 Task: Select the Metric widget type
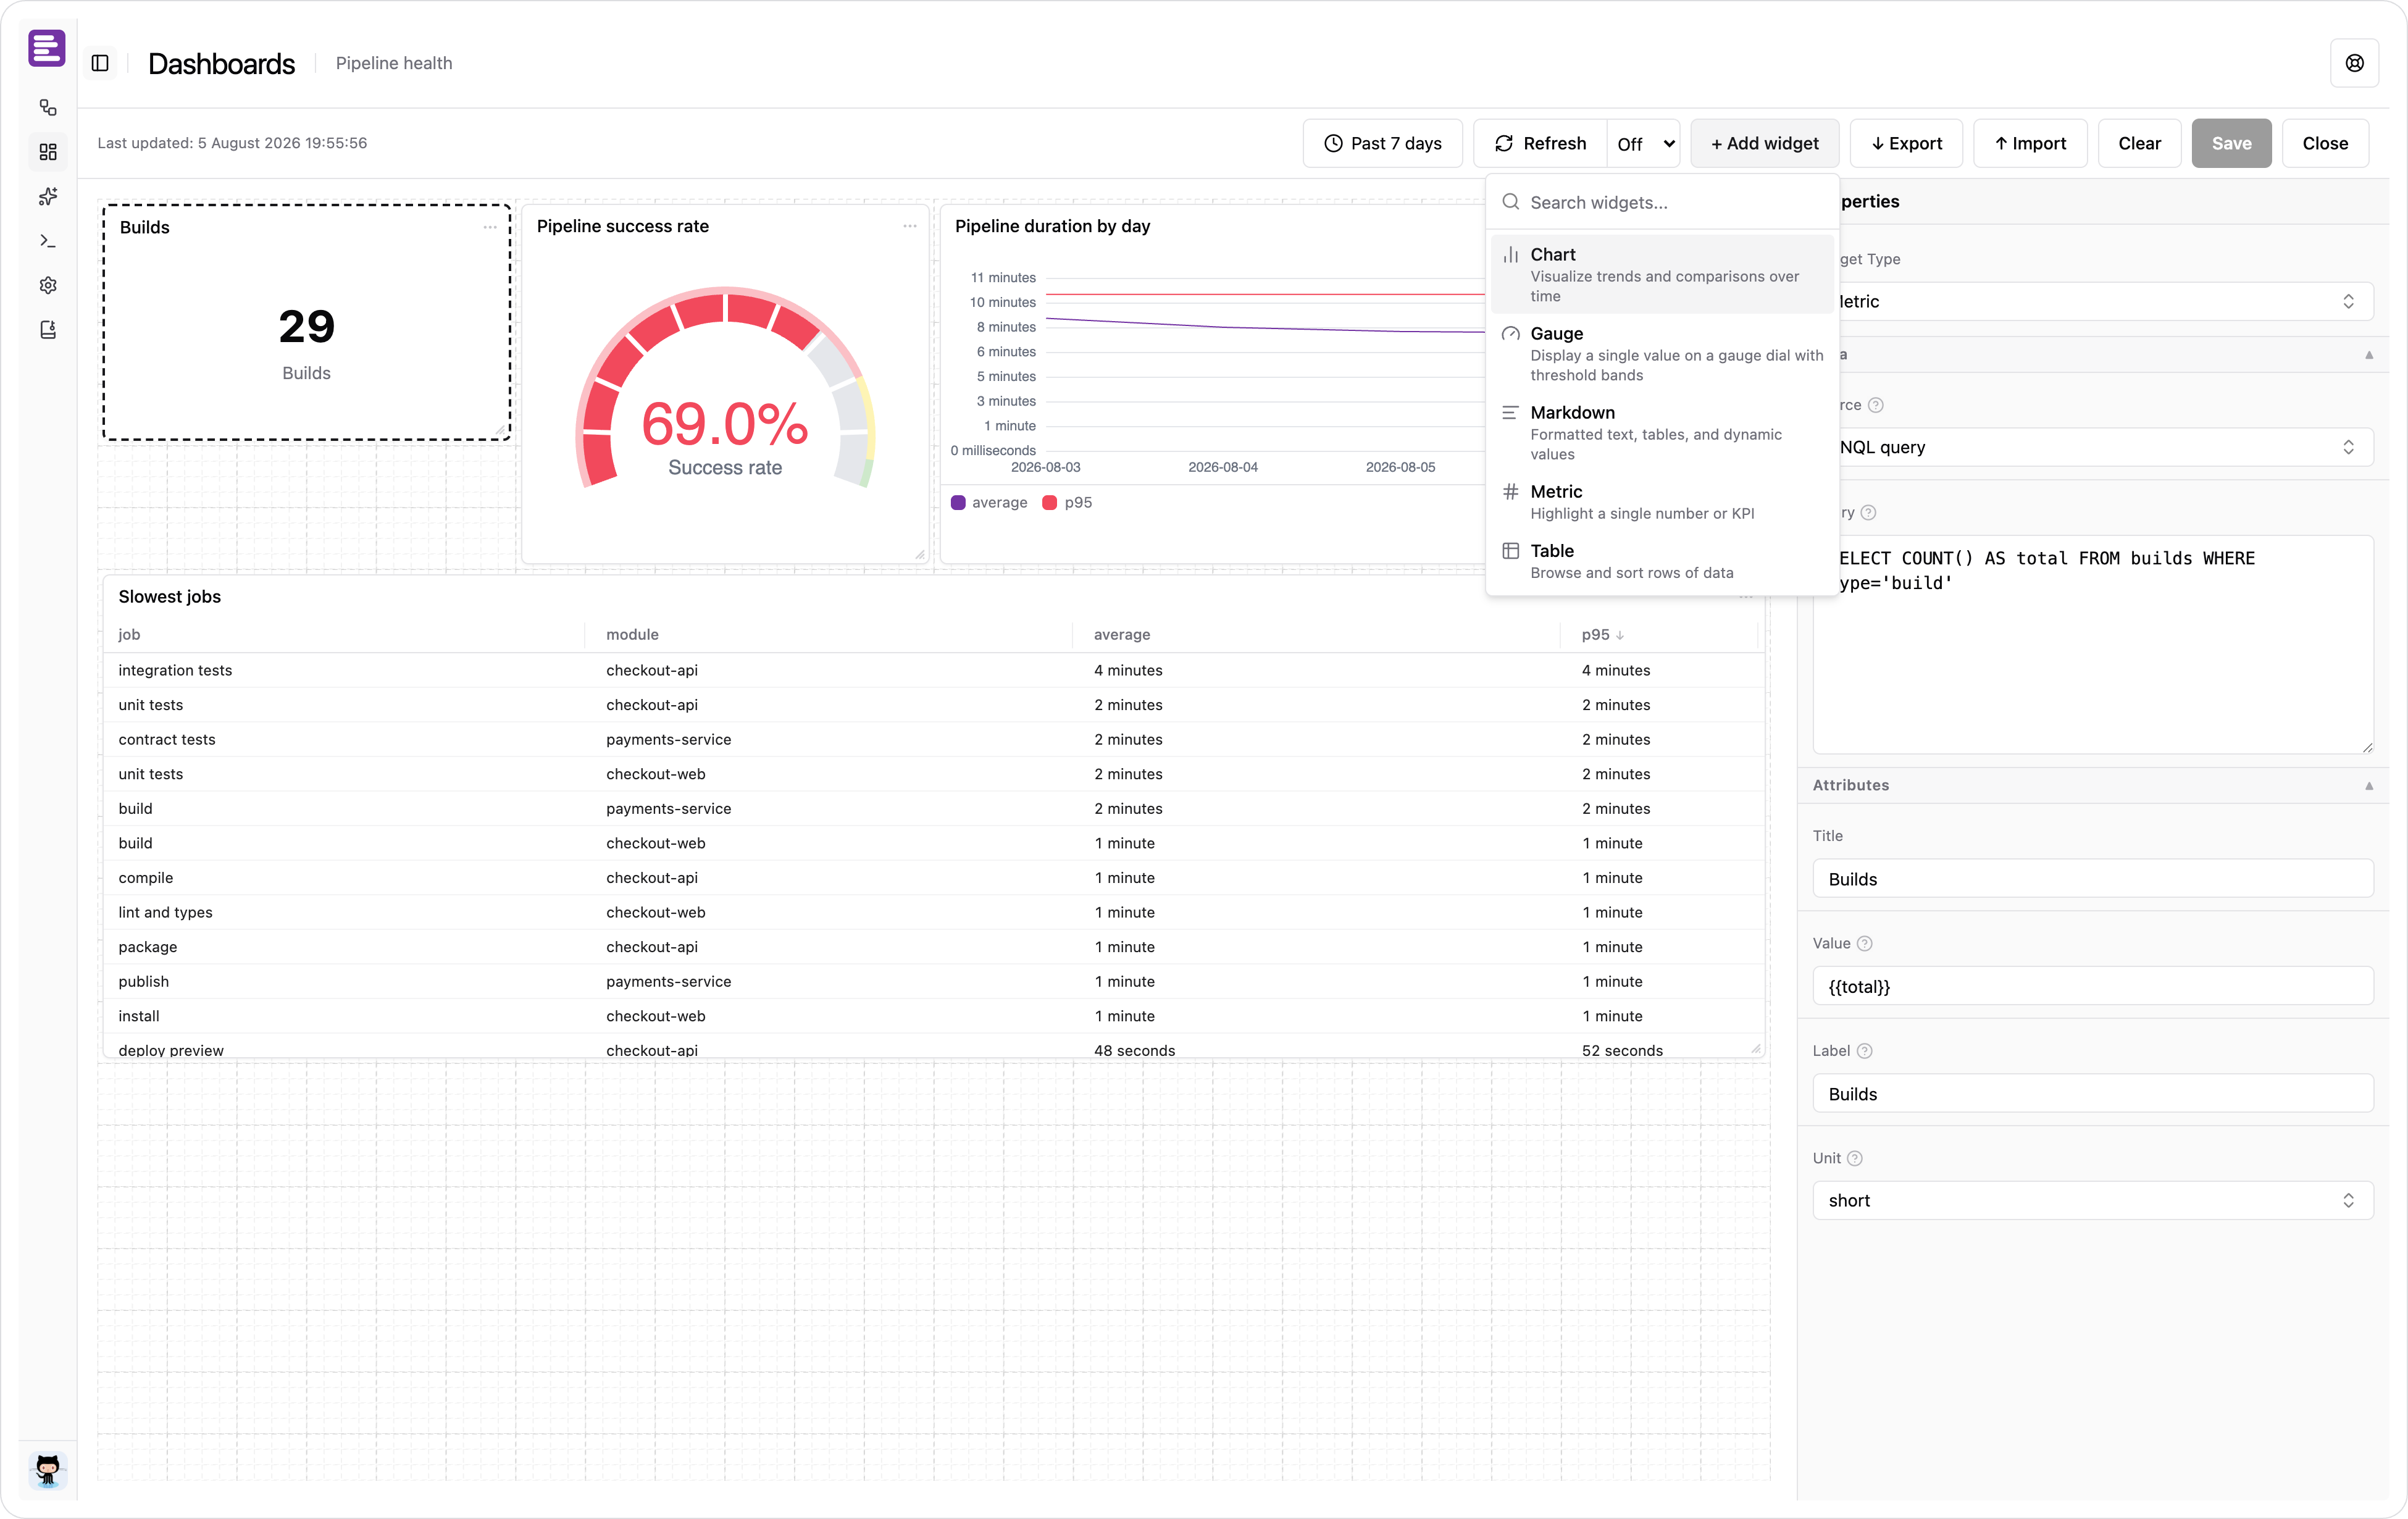[1662, 501]
